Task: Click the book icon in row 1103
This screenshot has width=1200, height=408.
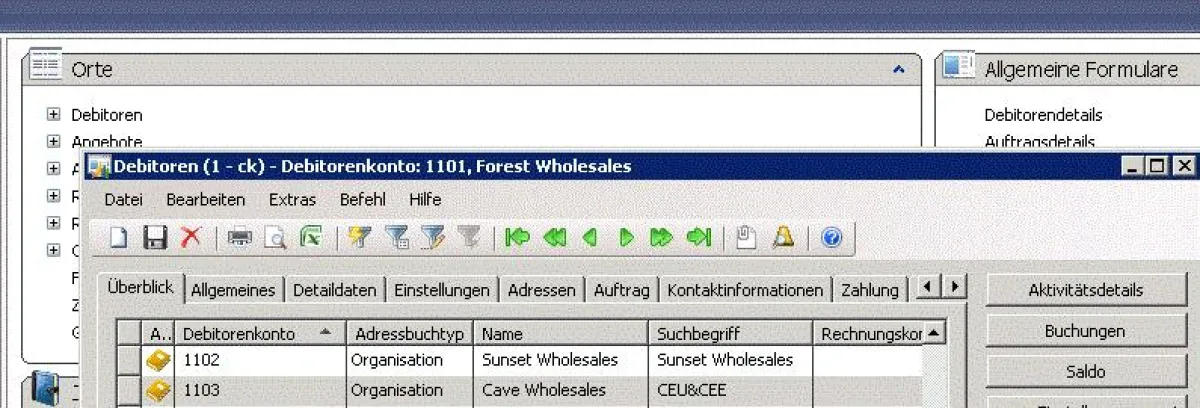Action: 159,390
